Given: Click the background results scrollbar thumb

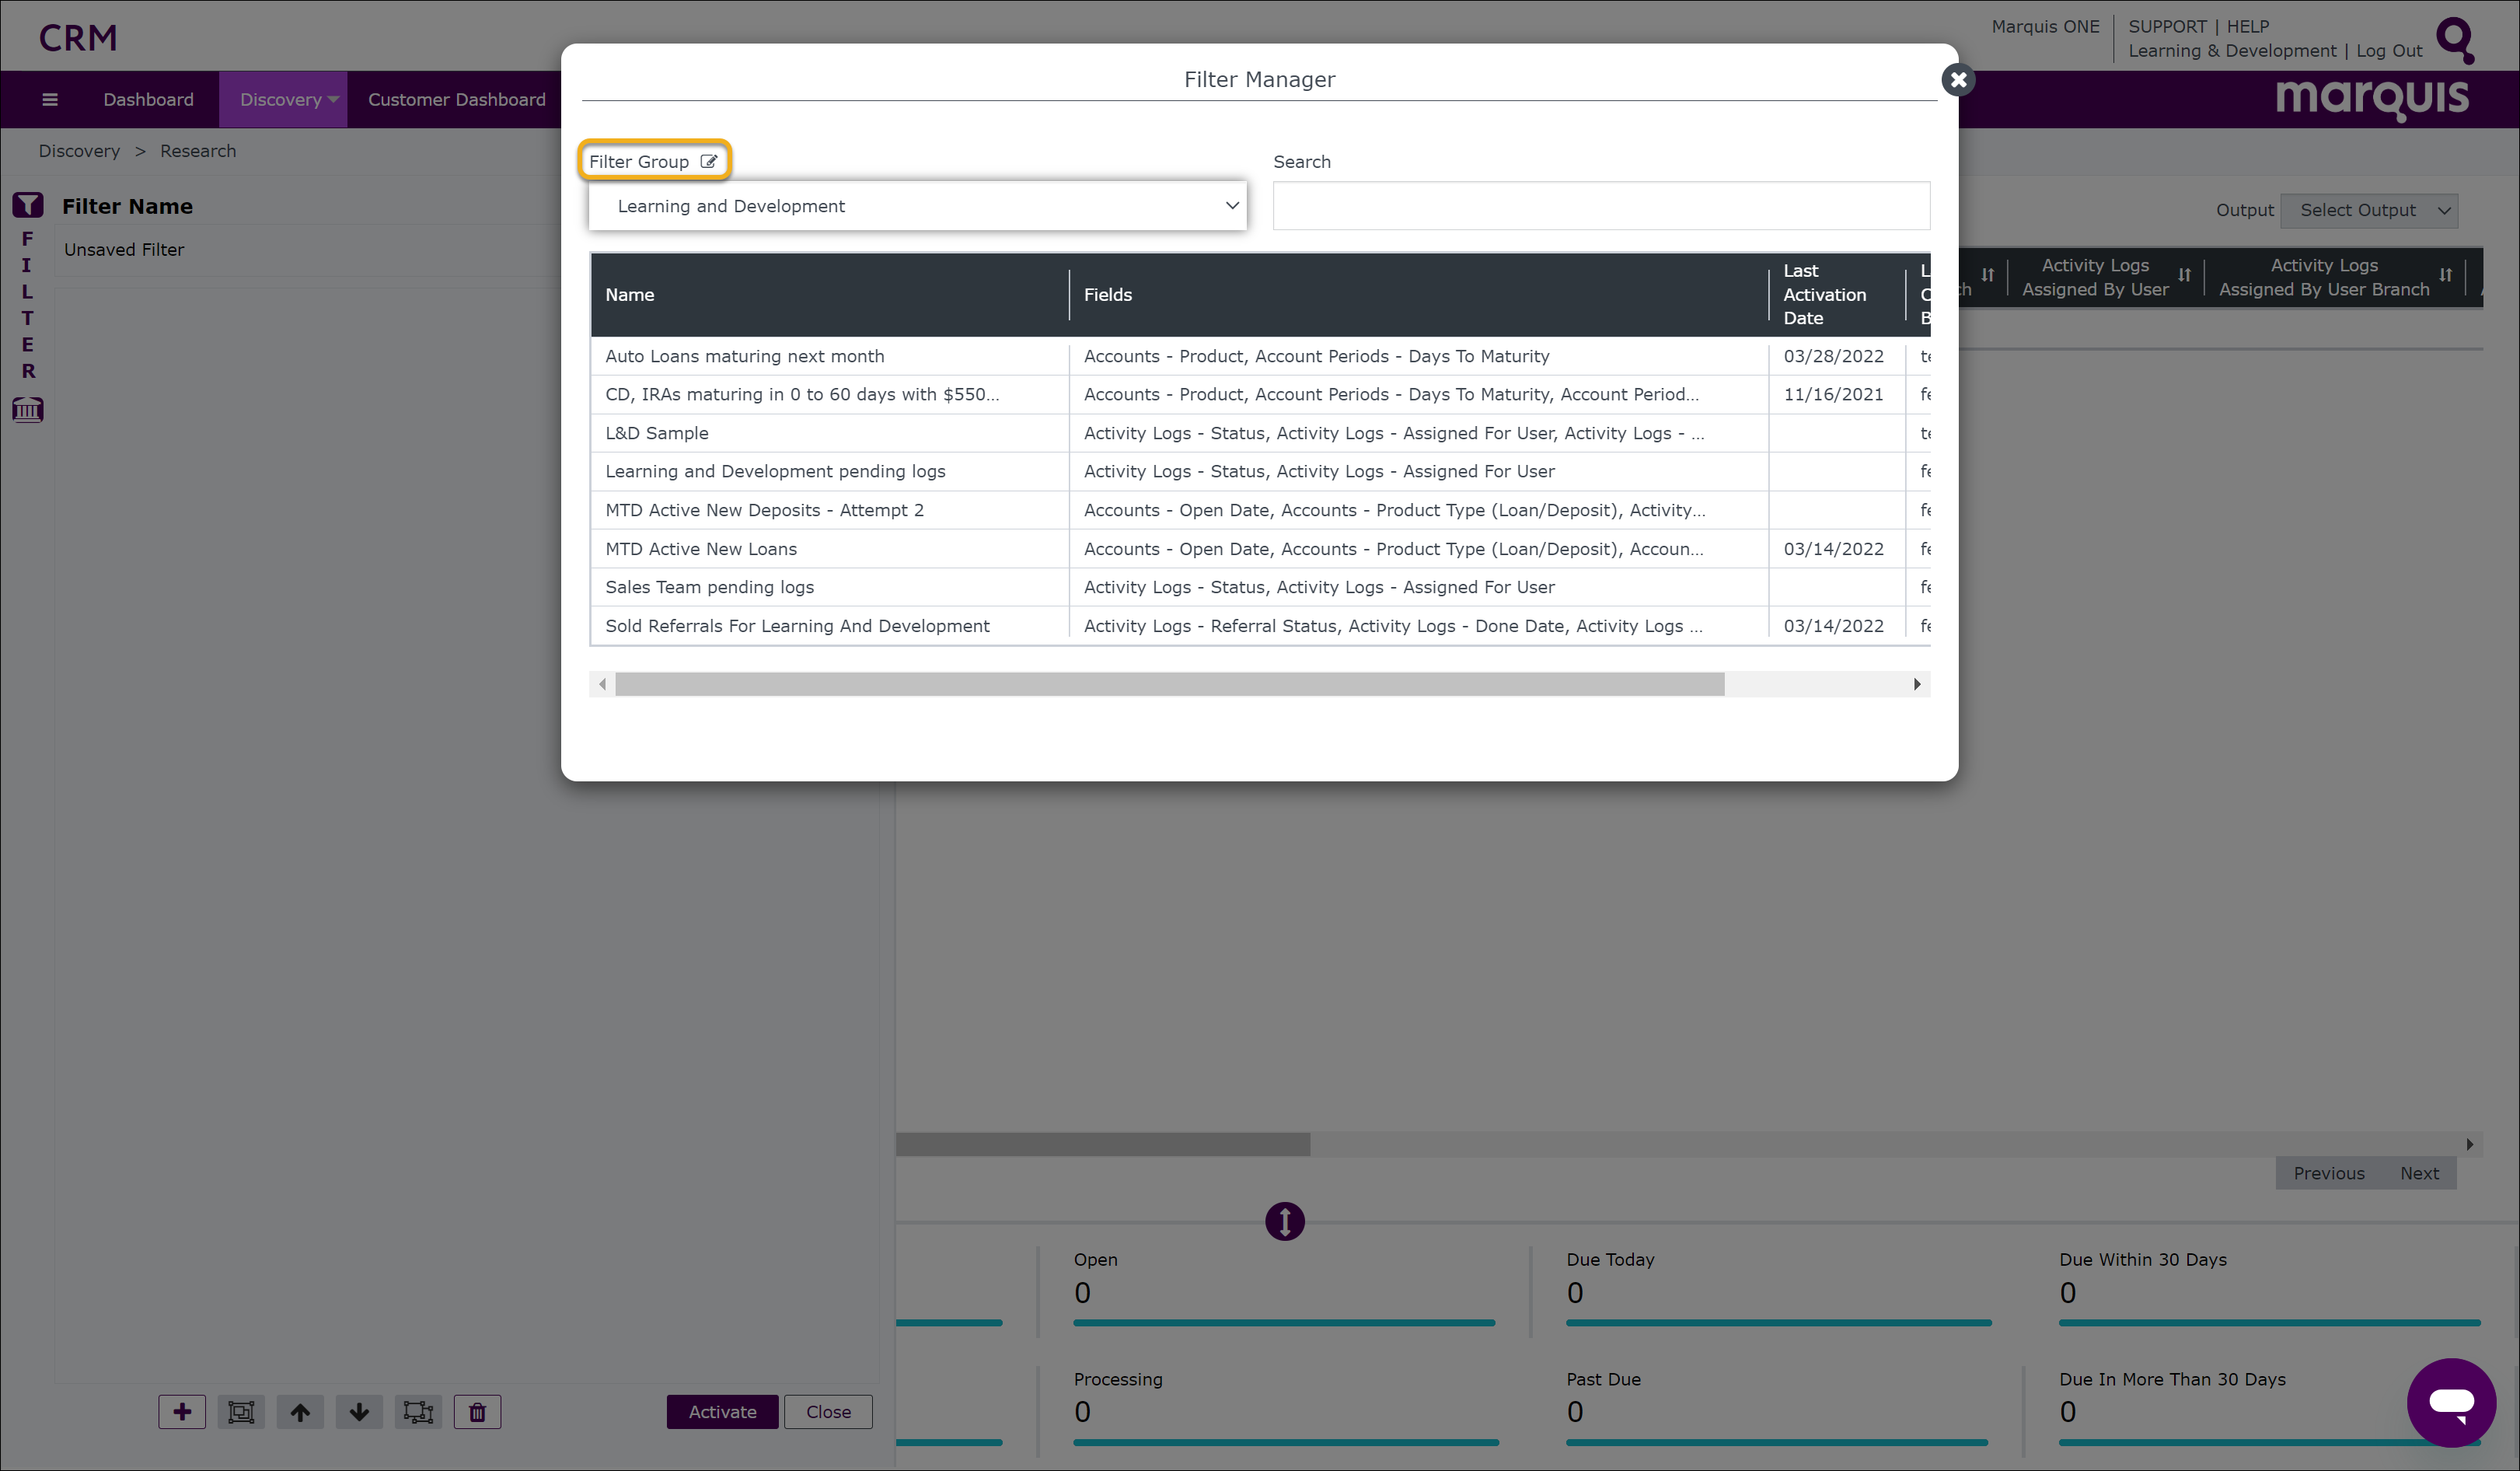Looking at the screenshot, I should click(1103, 1144).
